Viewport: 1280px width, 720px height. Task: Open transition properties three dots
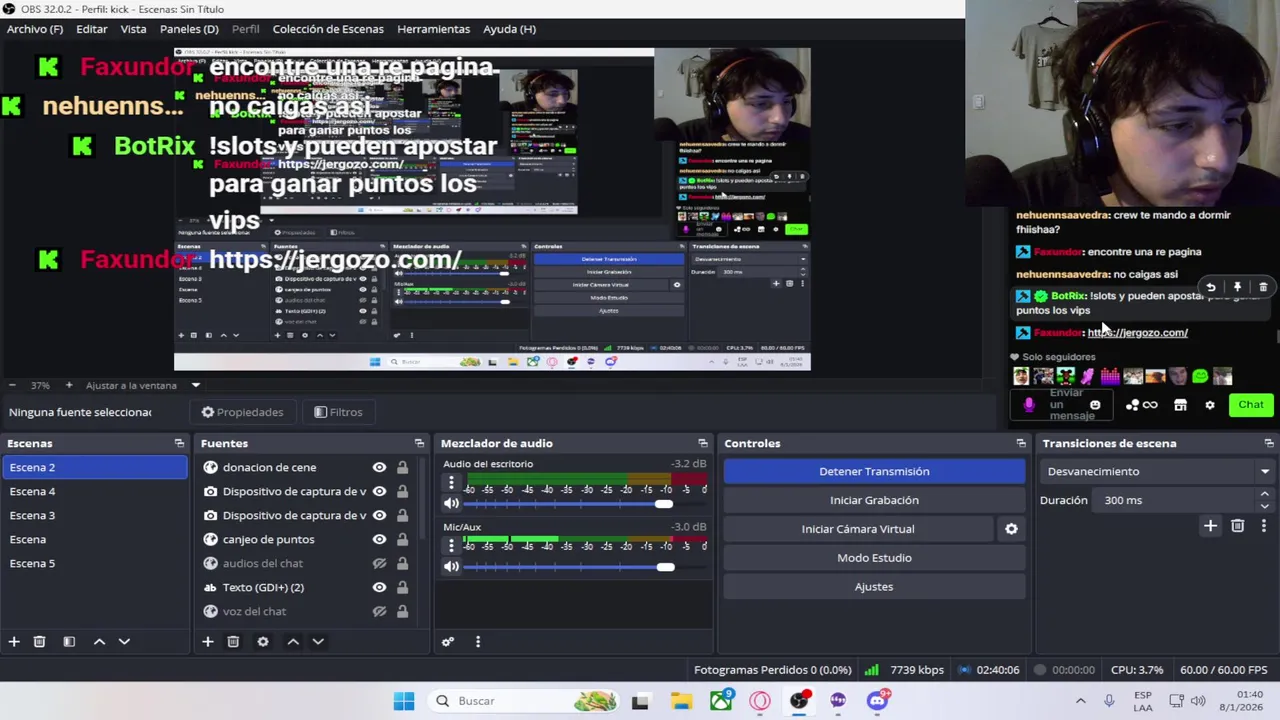pos(1263,525)
